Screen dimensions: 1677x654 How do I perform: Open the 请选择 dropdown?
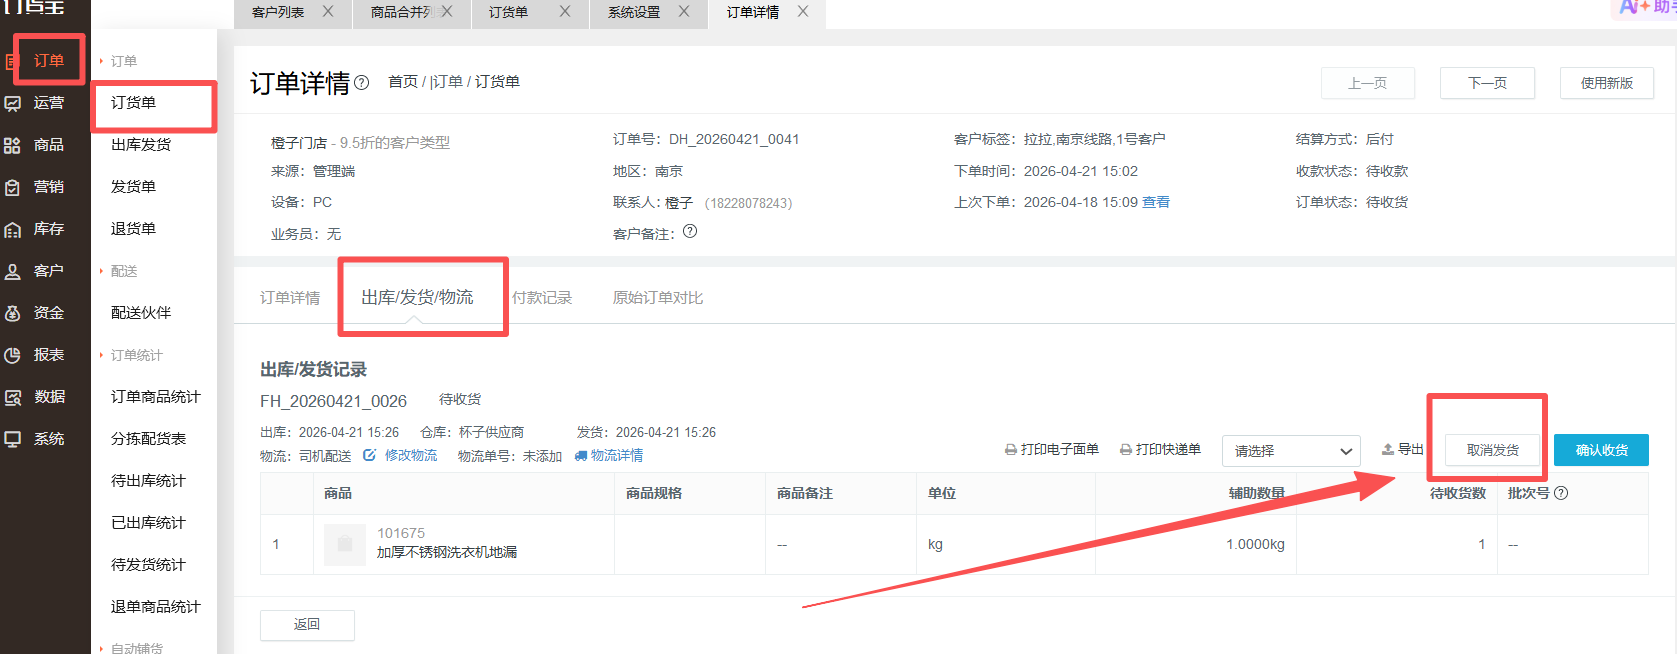[1291, 451]
